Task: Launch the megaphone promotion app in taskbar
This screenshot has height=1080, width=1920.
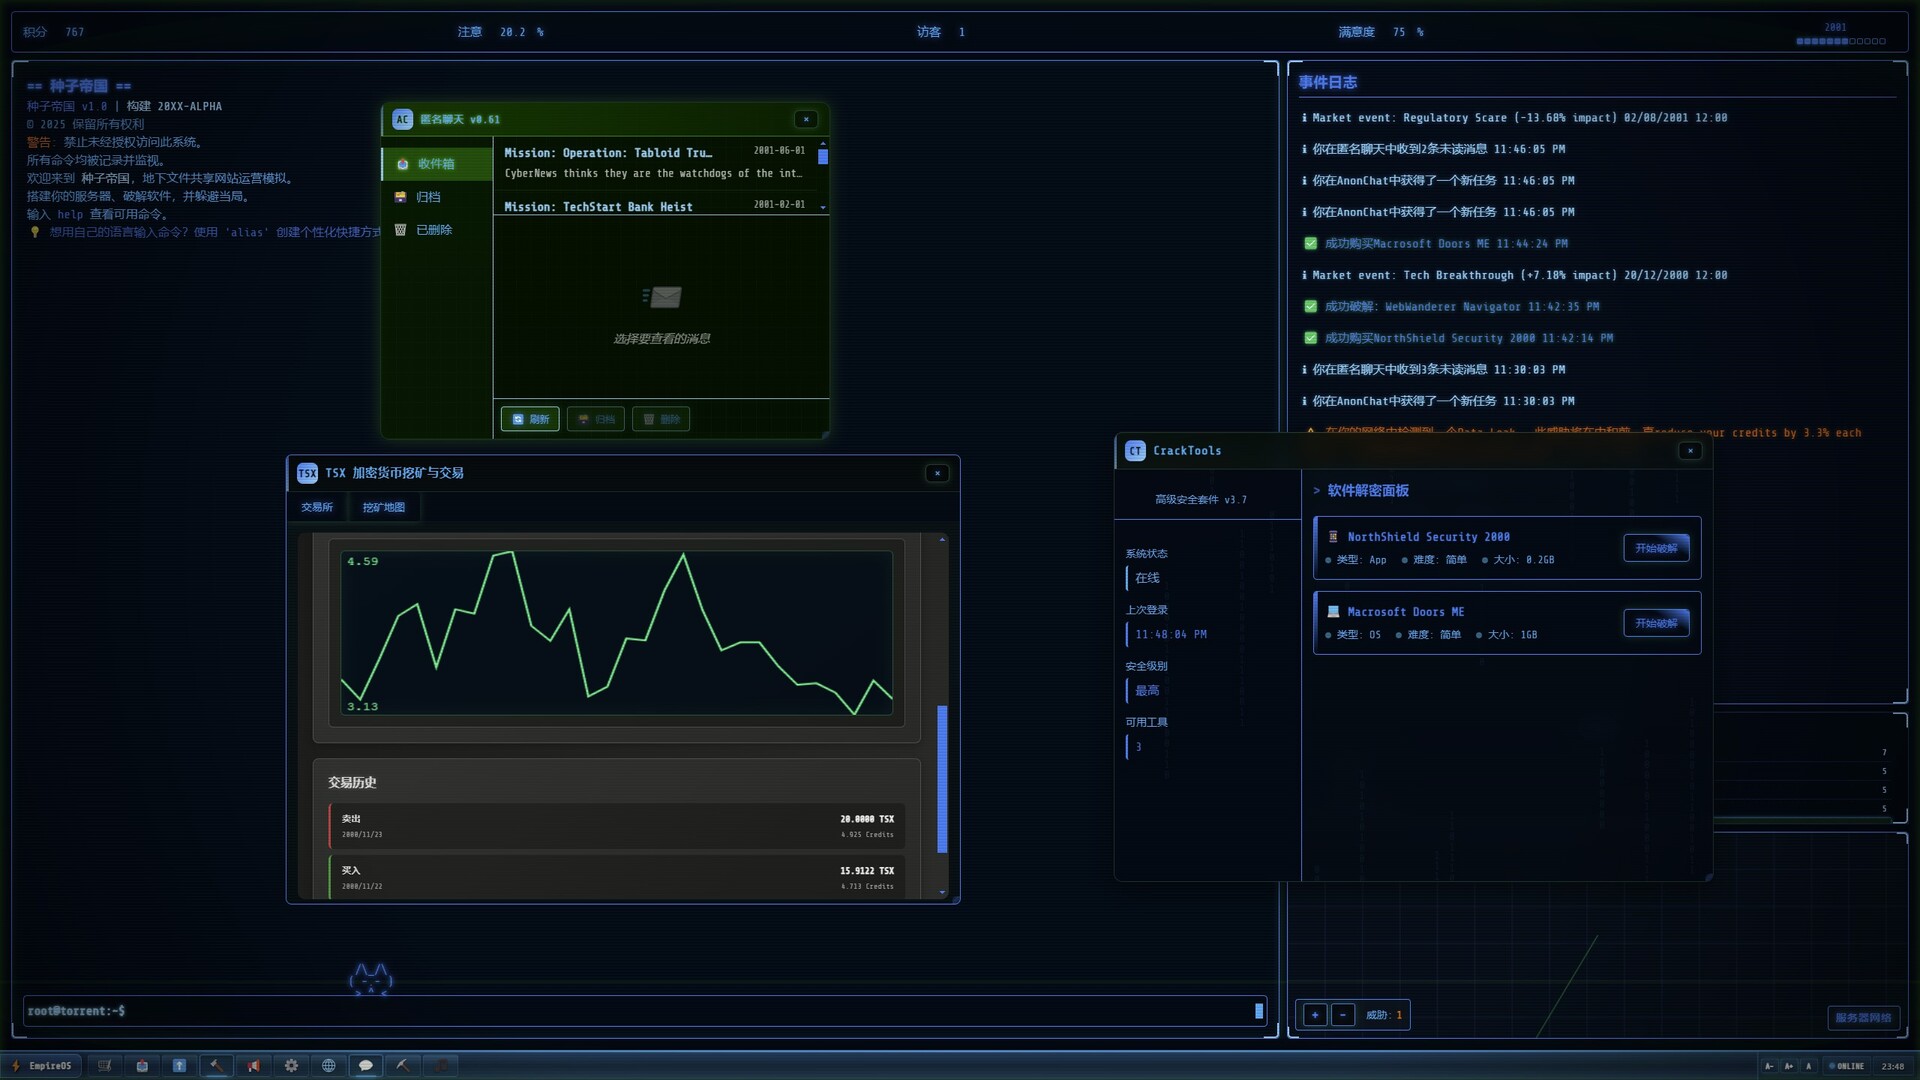Action: [253, 1065]
